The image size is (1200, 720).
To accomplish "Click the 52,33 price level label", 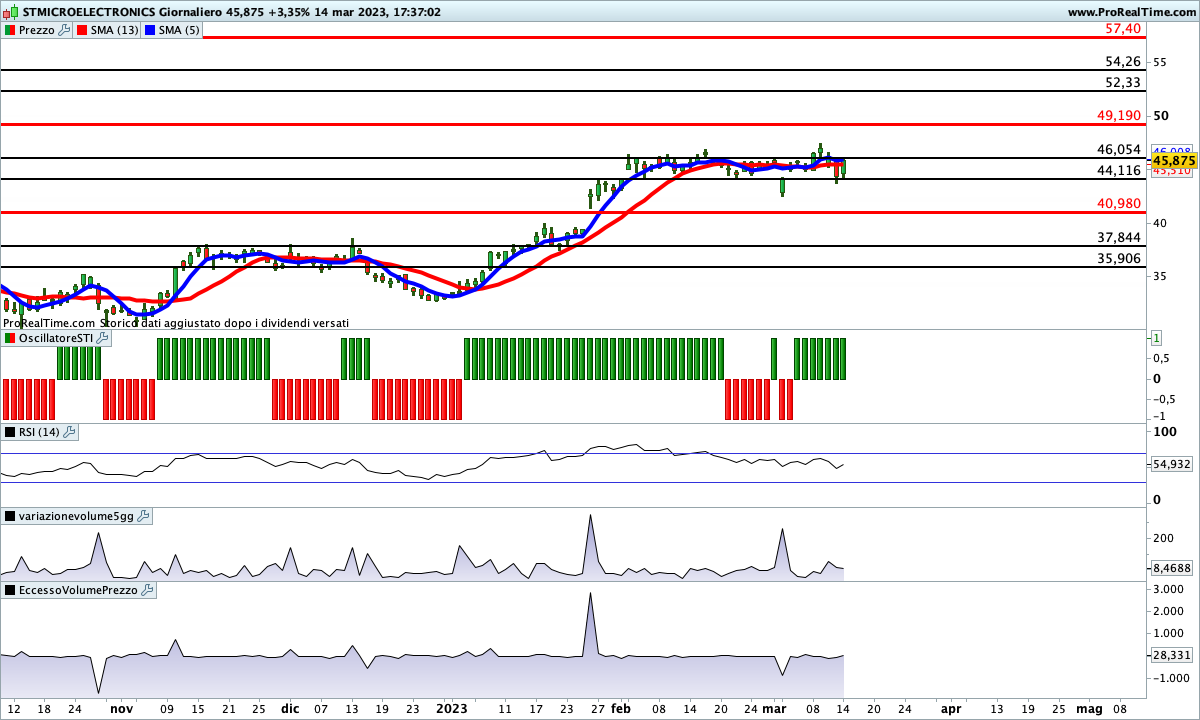I will pyautogui.click(x=1123, y=83).
